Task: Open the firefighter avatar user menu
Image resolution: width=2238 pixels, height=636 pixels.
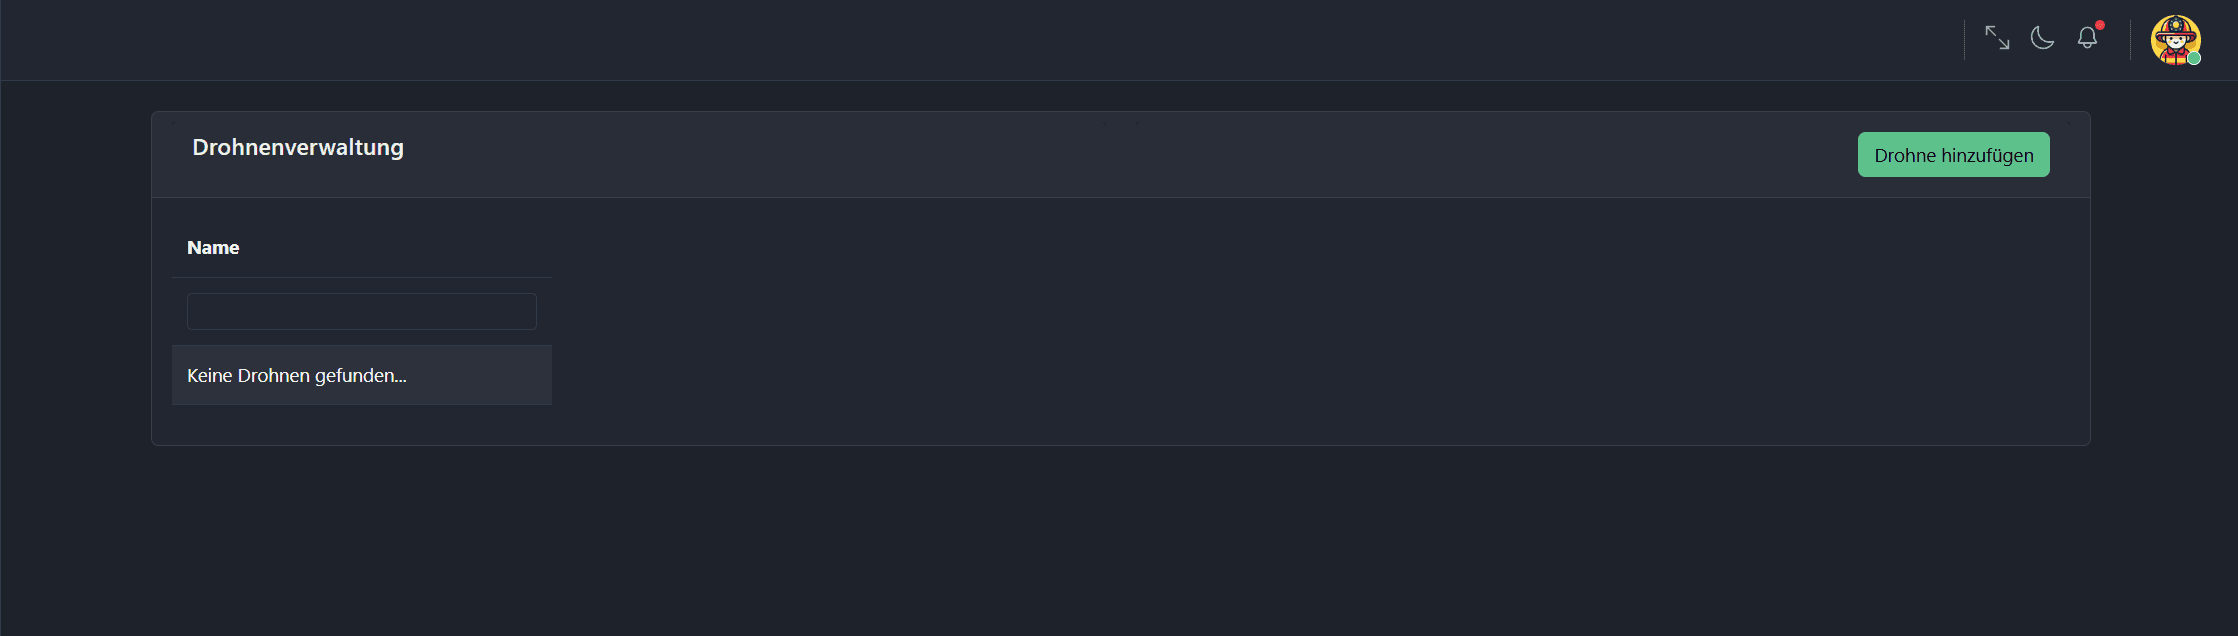Action: point(2175,40)
